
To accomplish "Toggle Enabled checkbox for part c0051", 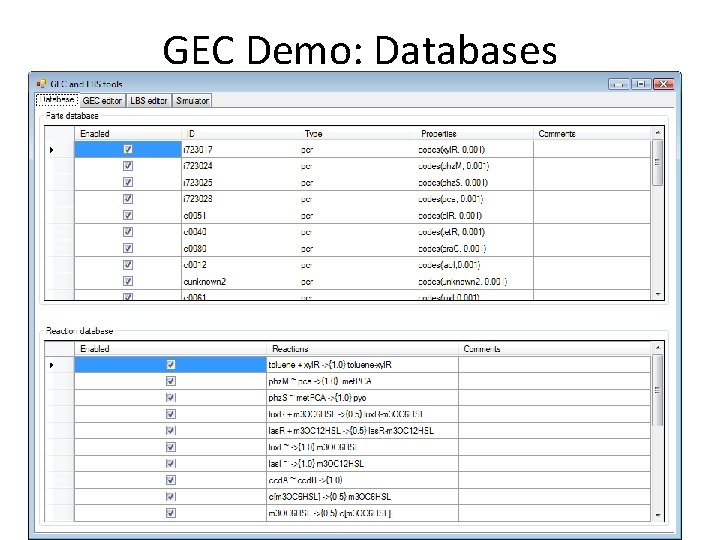I will 128,215.
